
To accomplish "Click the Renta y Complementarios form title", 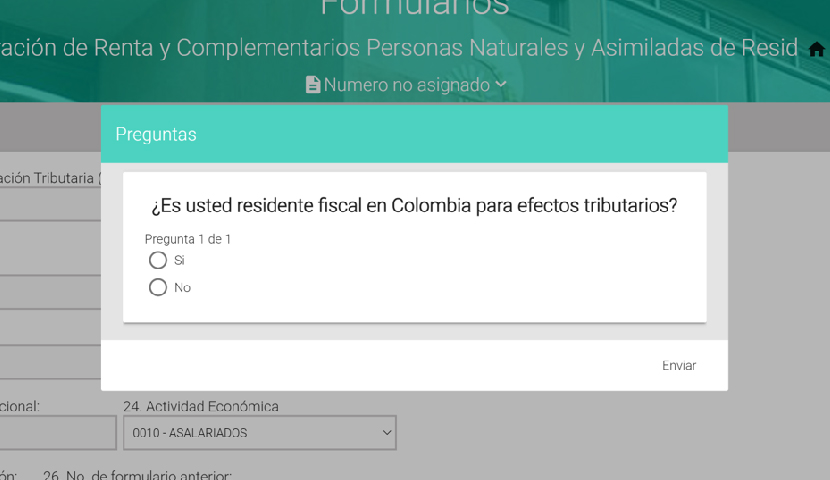I will tap(400, 47).
